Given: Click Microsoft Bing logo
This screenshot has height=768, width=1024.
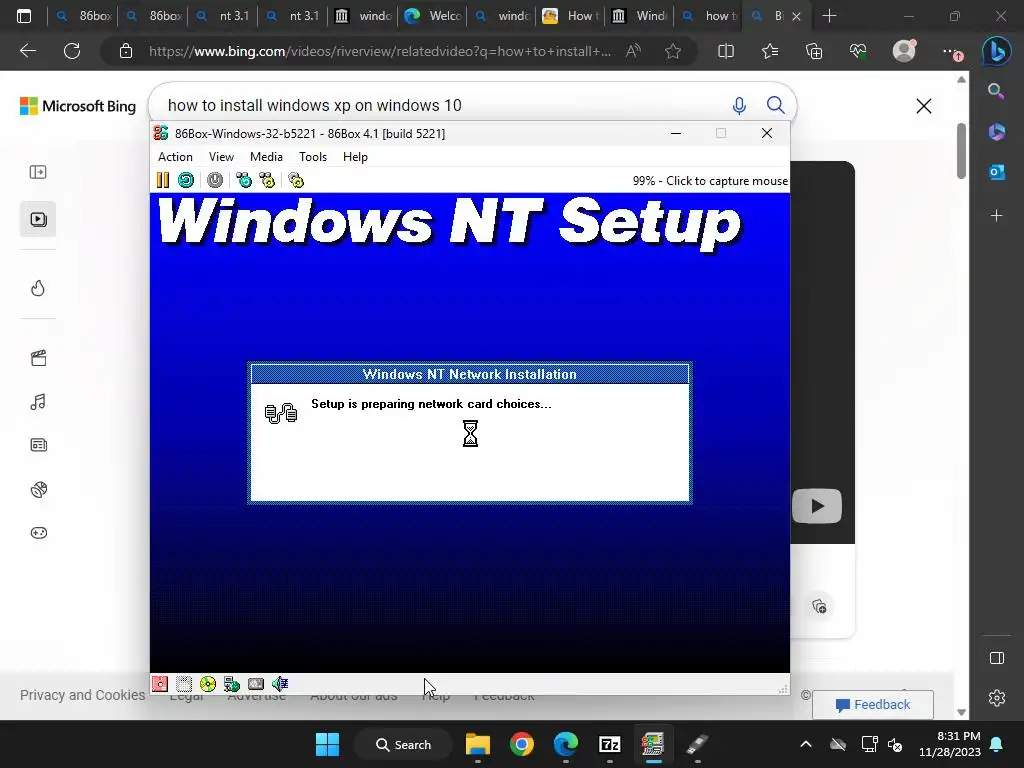Looking at the screenshot, I should (78, 106).
